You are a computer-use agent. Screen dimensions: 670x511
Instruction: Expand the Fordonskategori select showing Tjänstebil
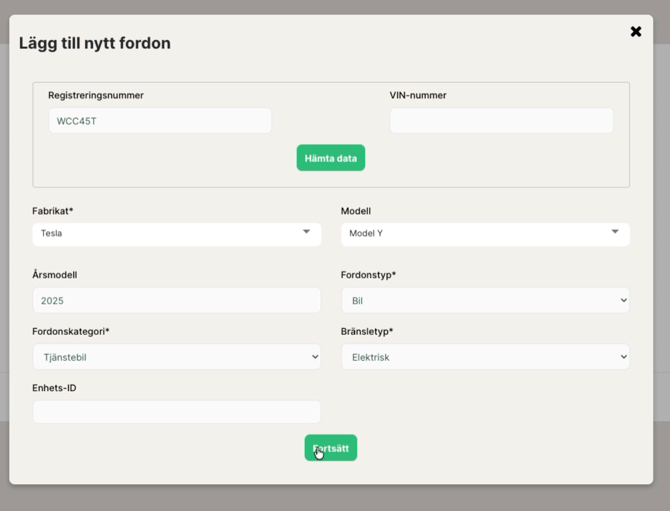177,357
